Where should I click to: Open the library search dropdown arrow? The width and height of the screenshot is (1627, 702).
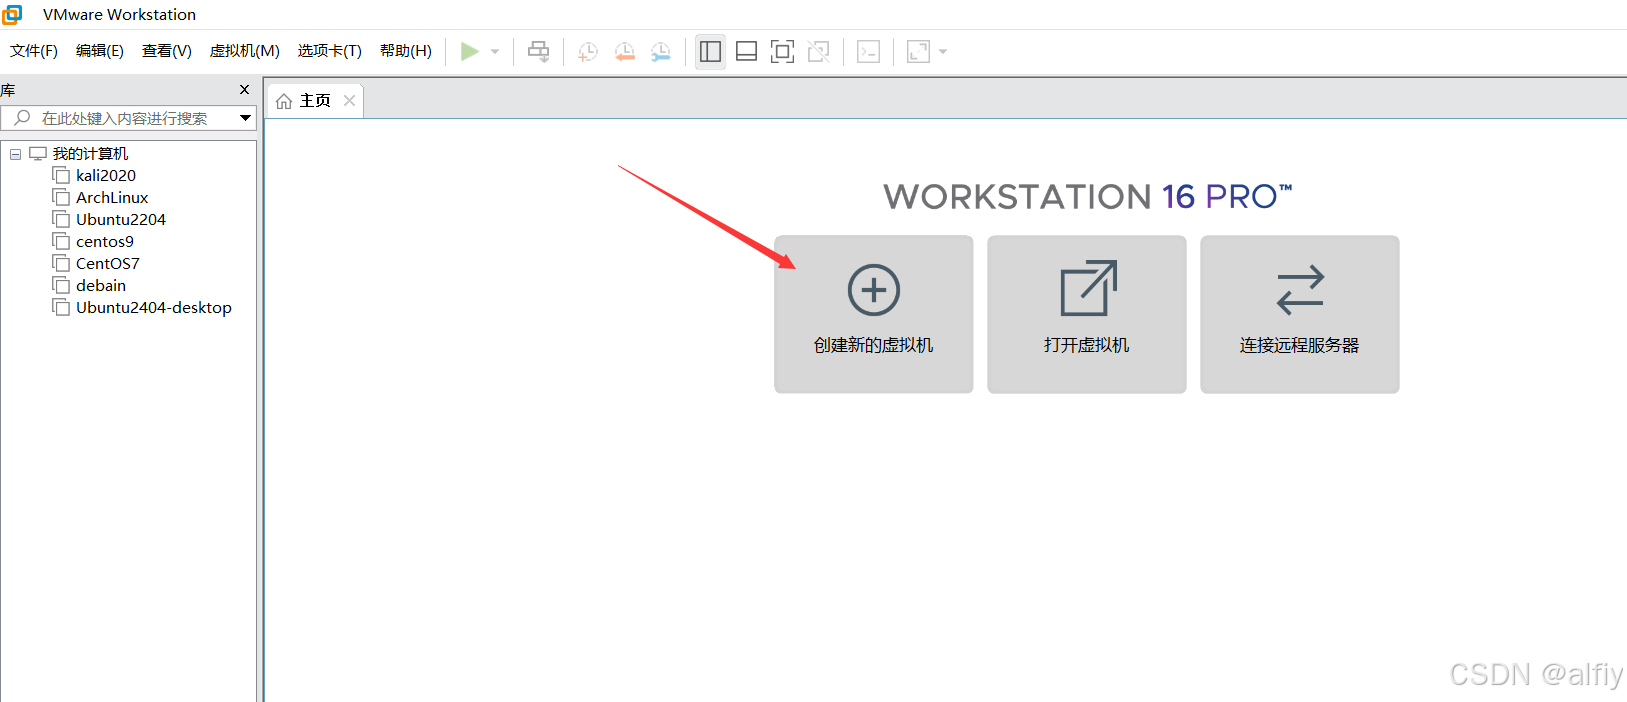tap(245, 118)
